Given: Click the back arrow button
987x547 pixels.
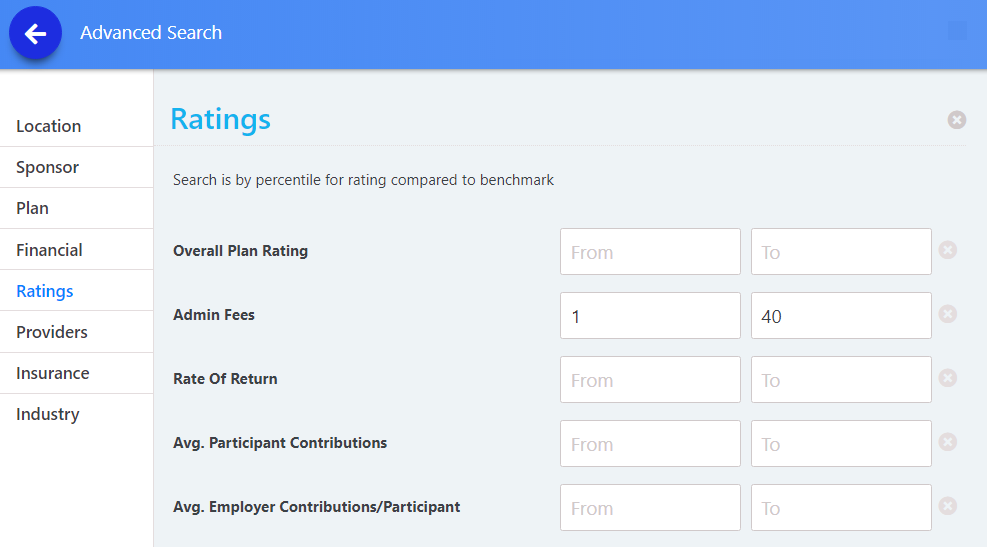Looking at the screenshot, I should pyautogui.click(x=36, y=34).
